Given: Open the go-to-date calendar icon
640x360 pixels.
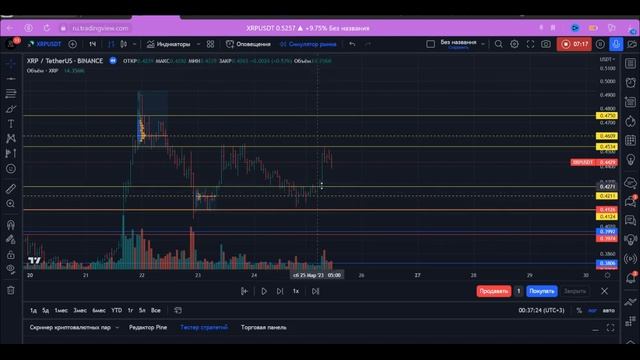Looking at the screenshot, I should pyautogui.click(x=178, y=310).
